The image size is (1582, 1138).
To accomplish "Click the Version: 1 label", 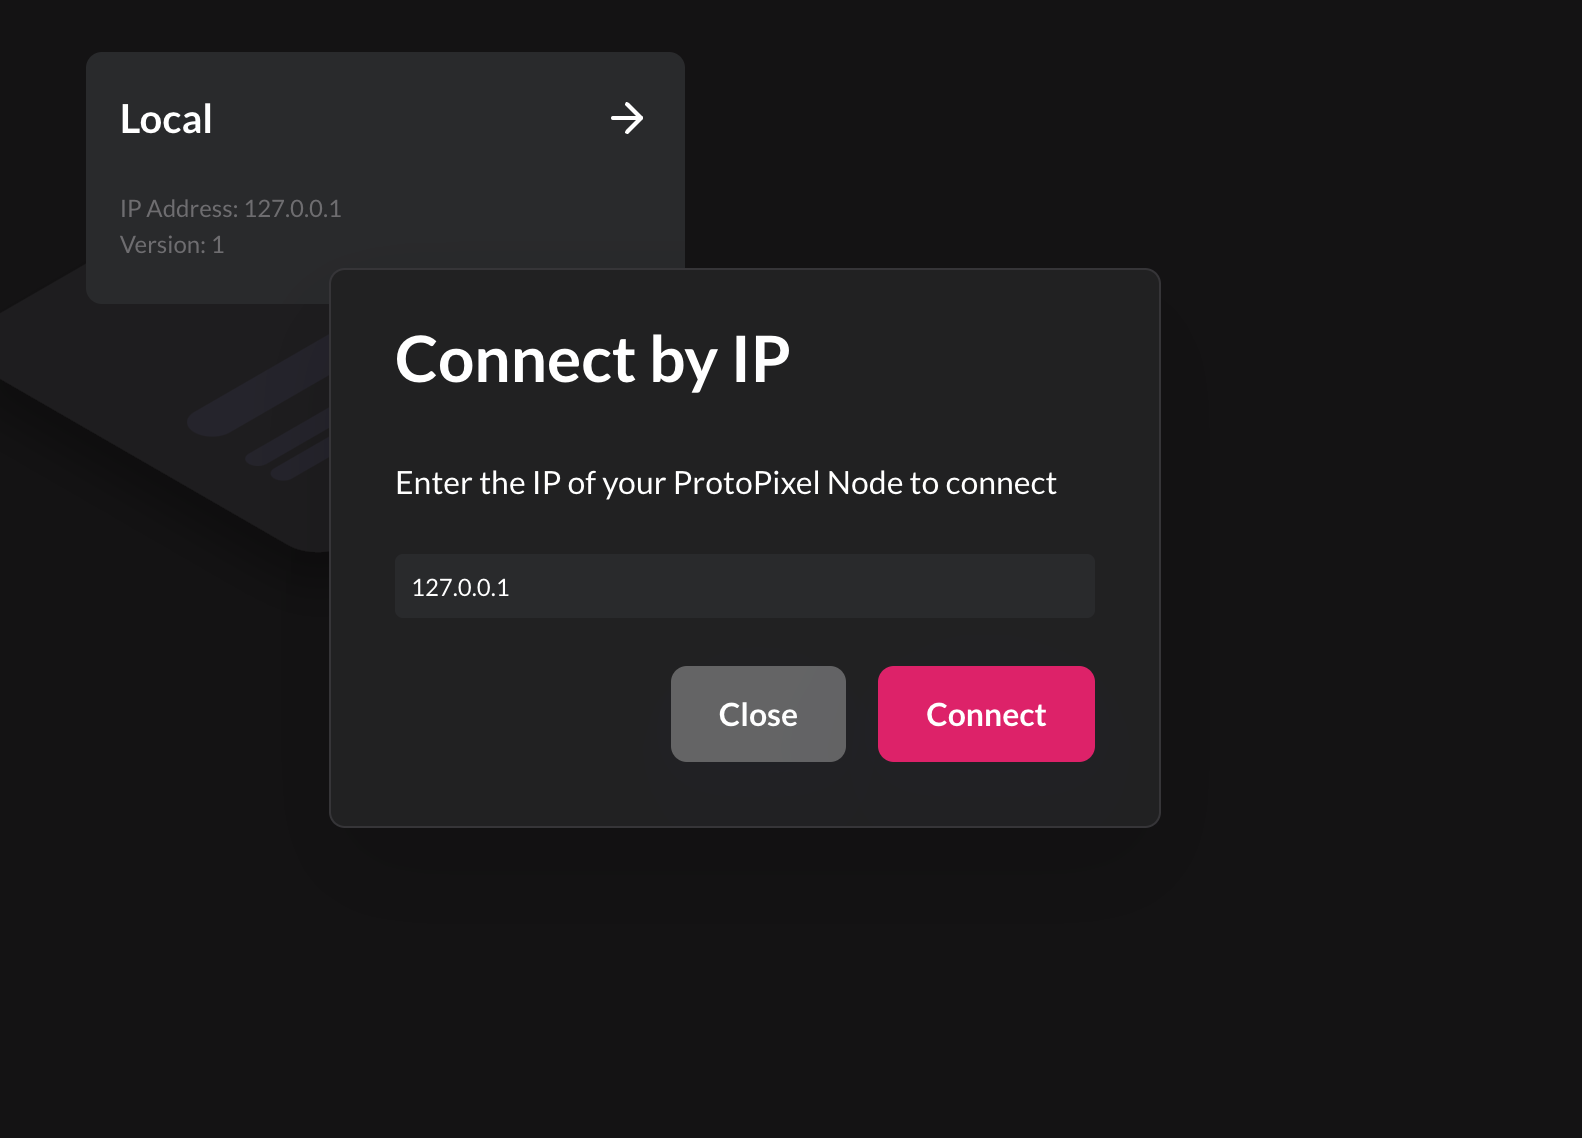I will [172, 244].
